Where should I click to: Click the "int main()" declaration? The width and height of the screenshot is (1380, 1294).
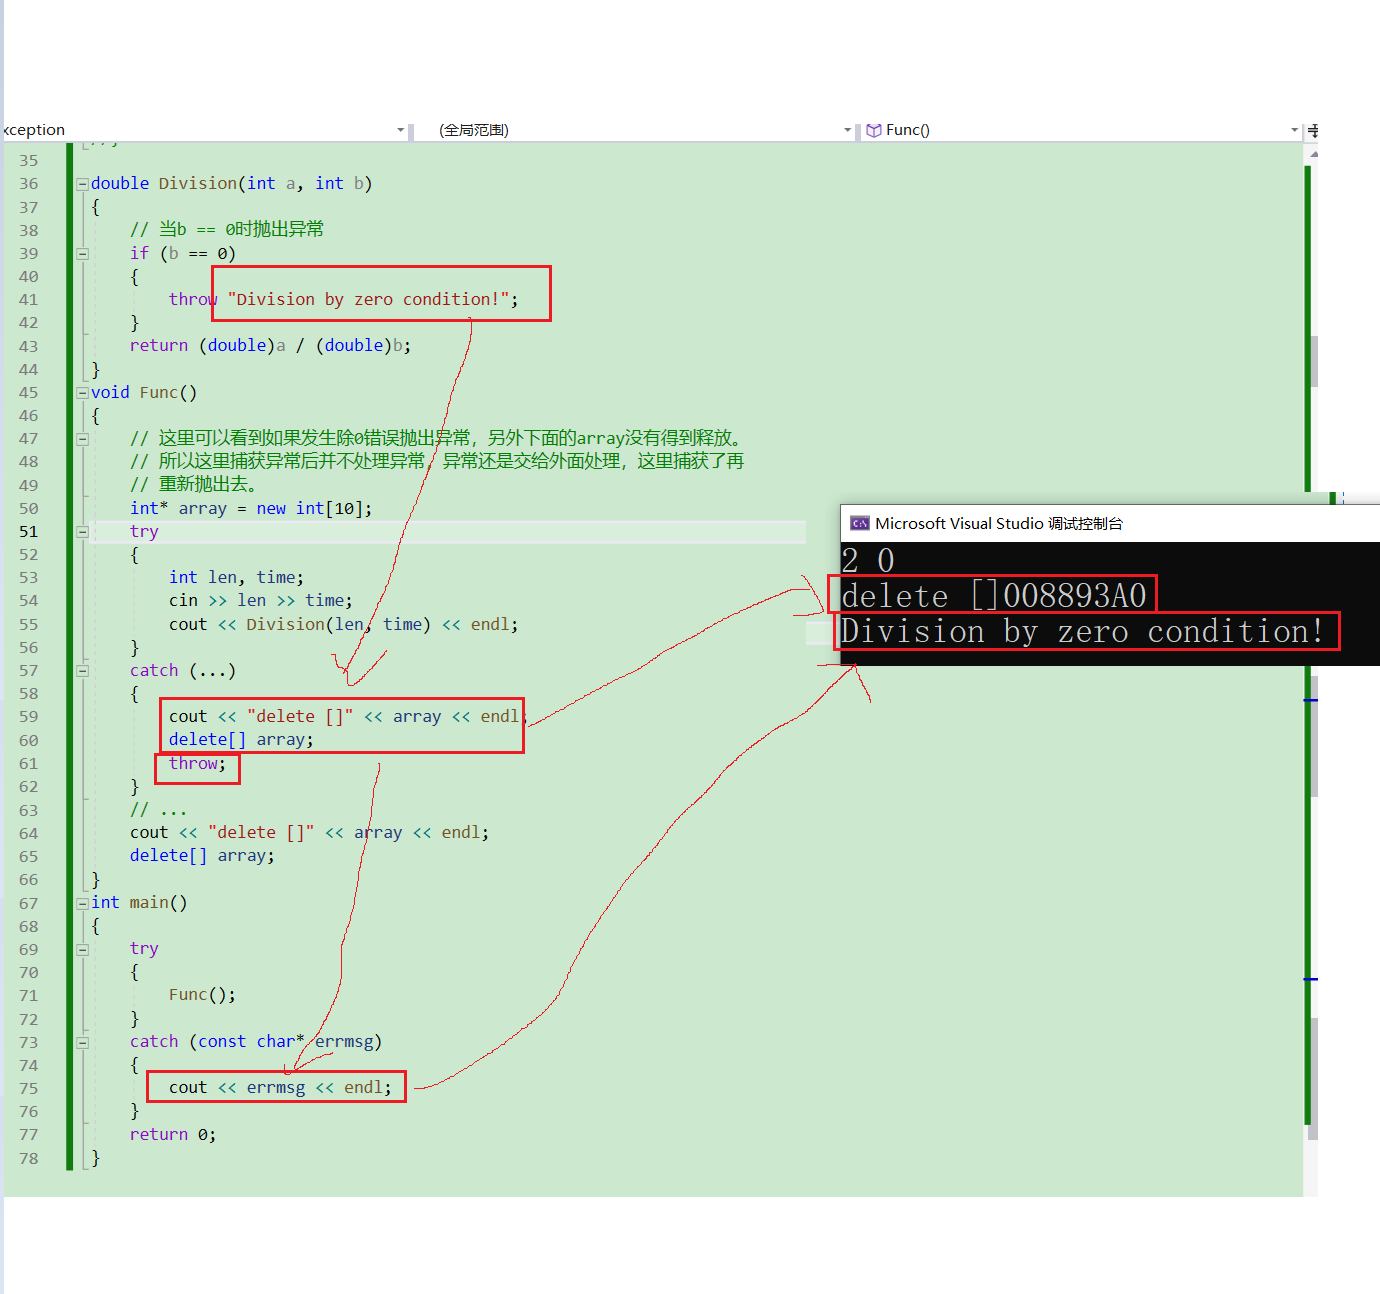(139, 903)
